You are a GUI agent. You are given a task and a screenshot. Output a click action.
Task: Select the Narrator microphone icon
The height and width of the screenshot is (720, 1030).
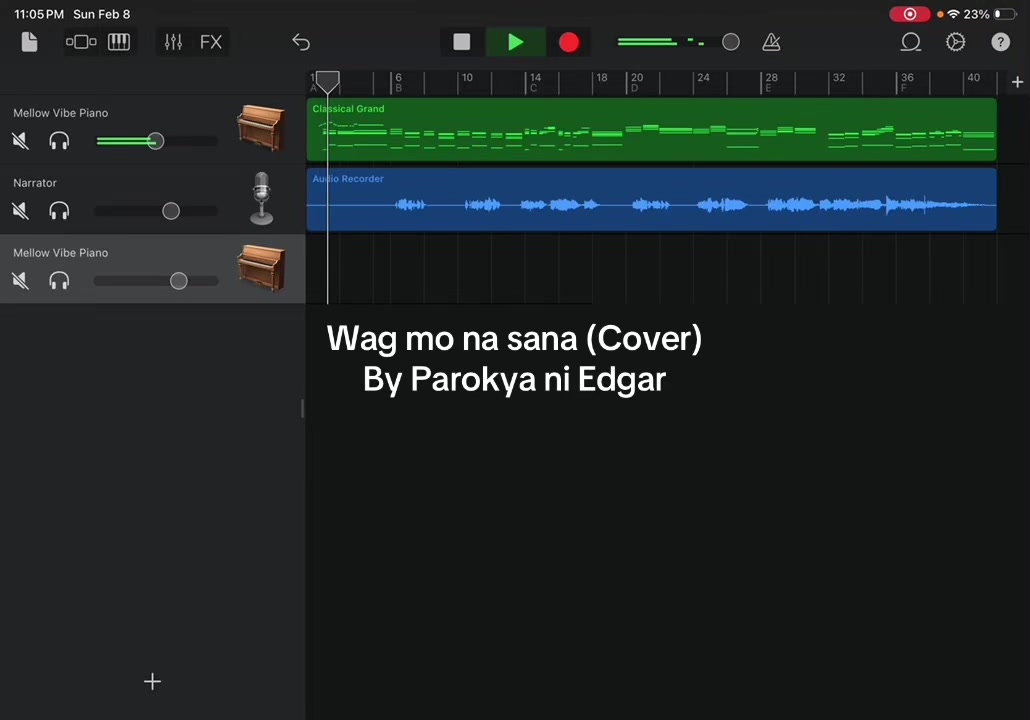pos(261,198)
